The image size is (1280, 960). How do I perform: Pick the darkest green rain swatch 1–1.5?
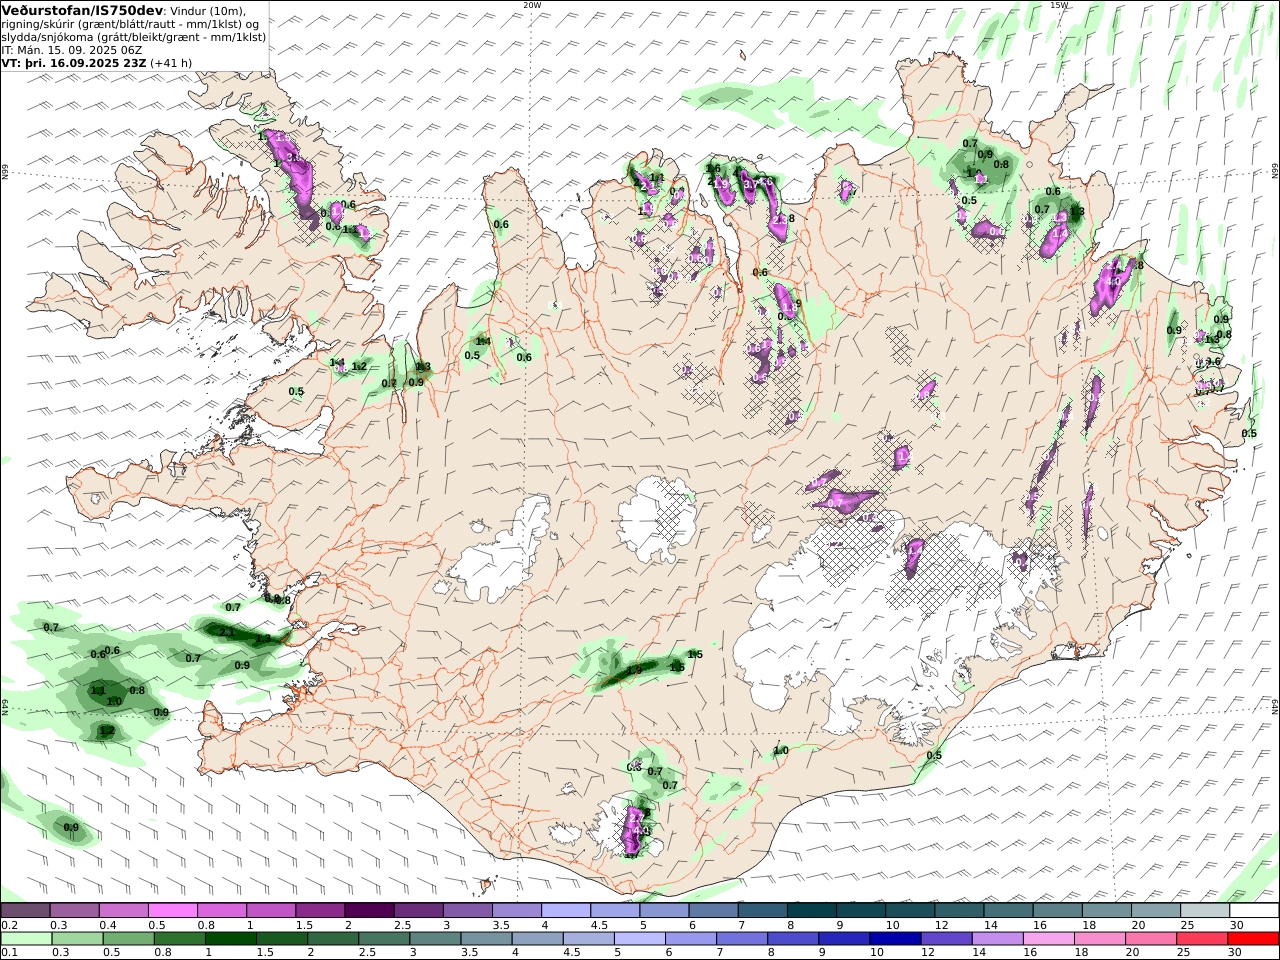coord(230,939)
